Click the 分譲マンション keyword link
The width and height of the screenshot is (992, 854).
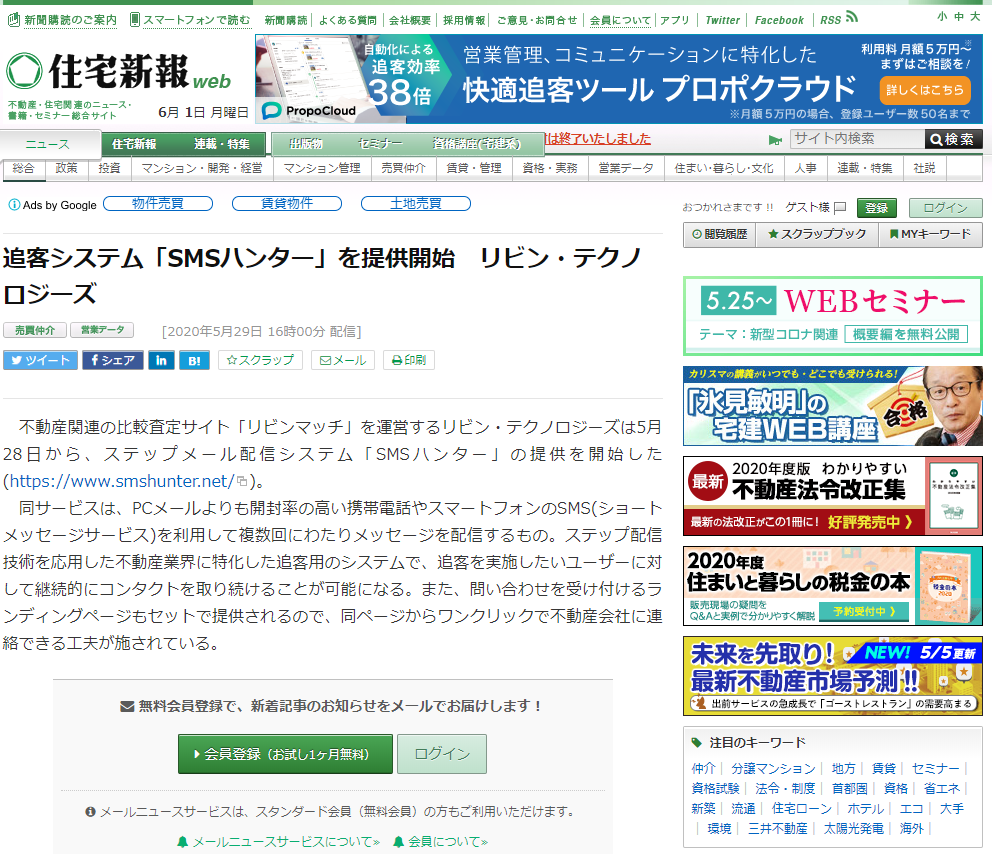pos(773,769)
